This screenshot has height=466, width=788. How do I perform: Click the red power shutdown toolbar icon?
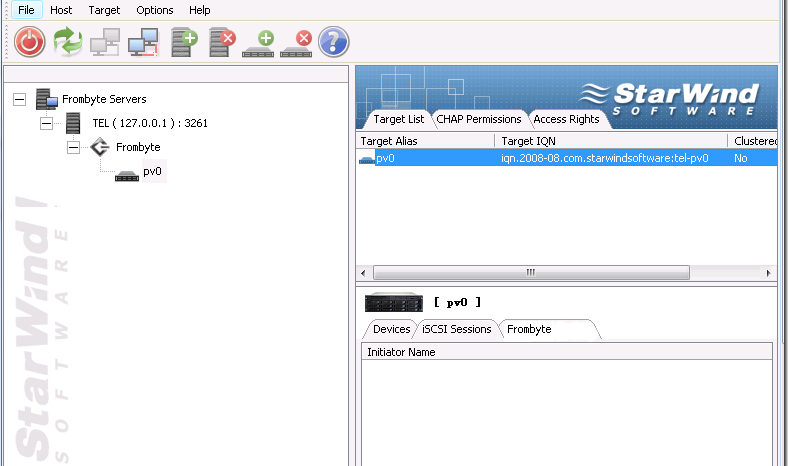[30, 42]
